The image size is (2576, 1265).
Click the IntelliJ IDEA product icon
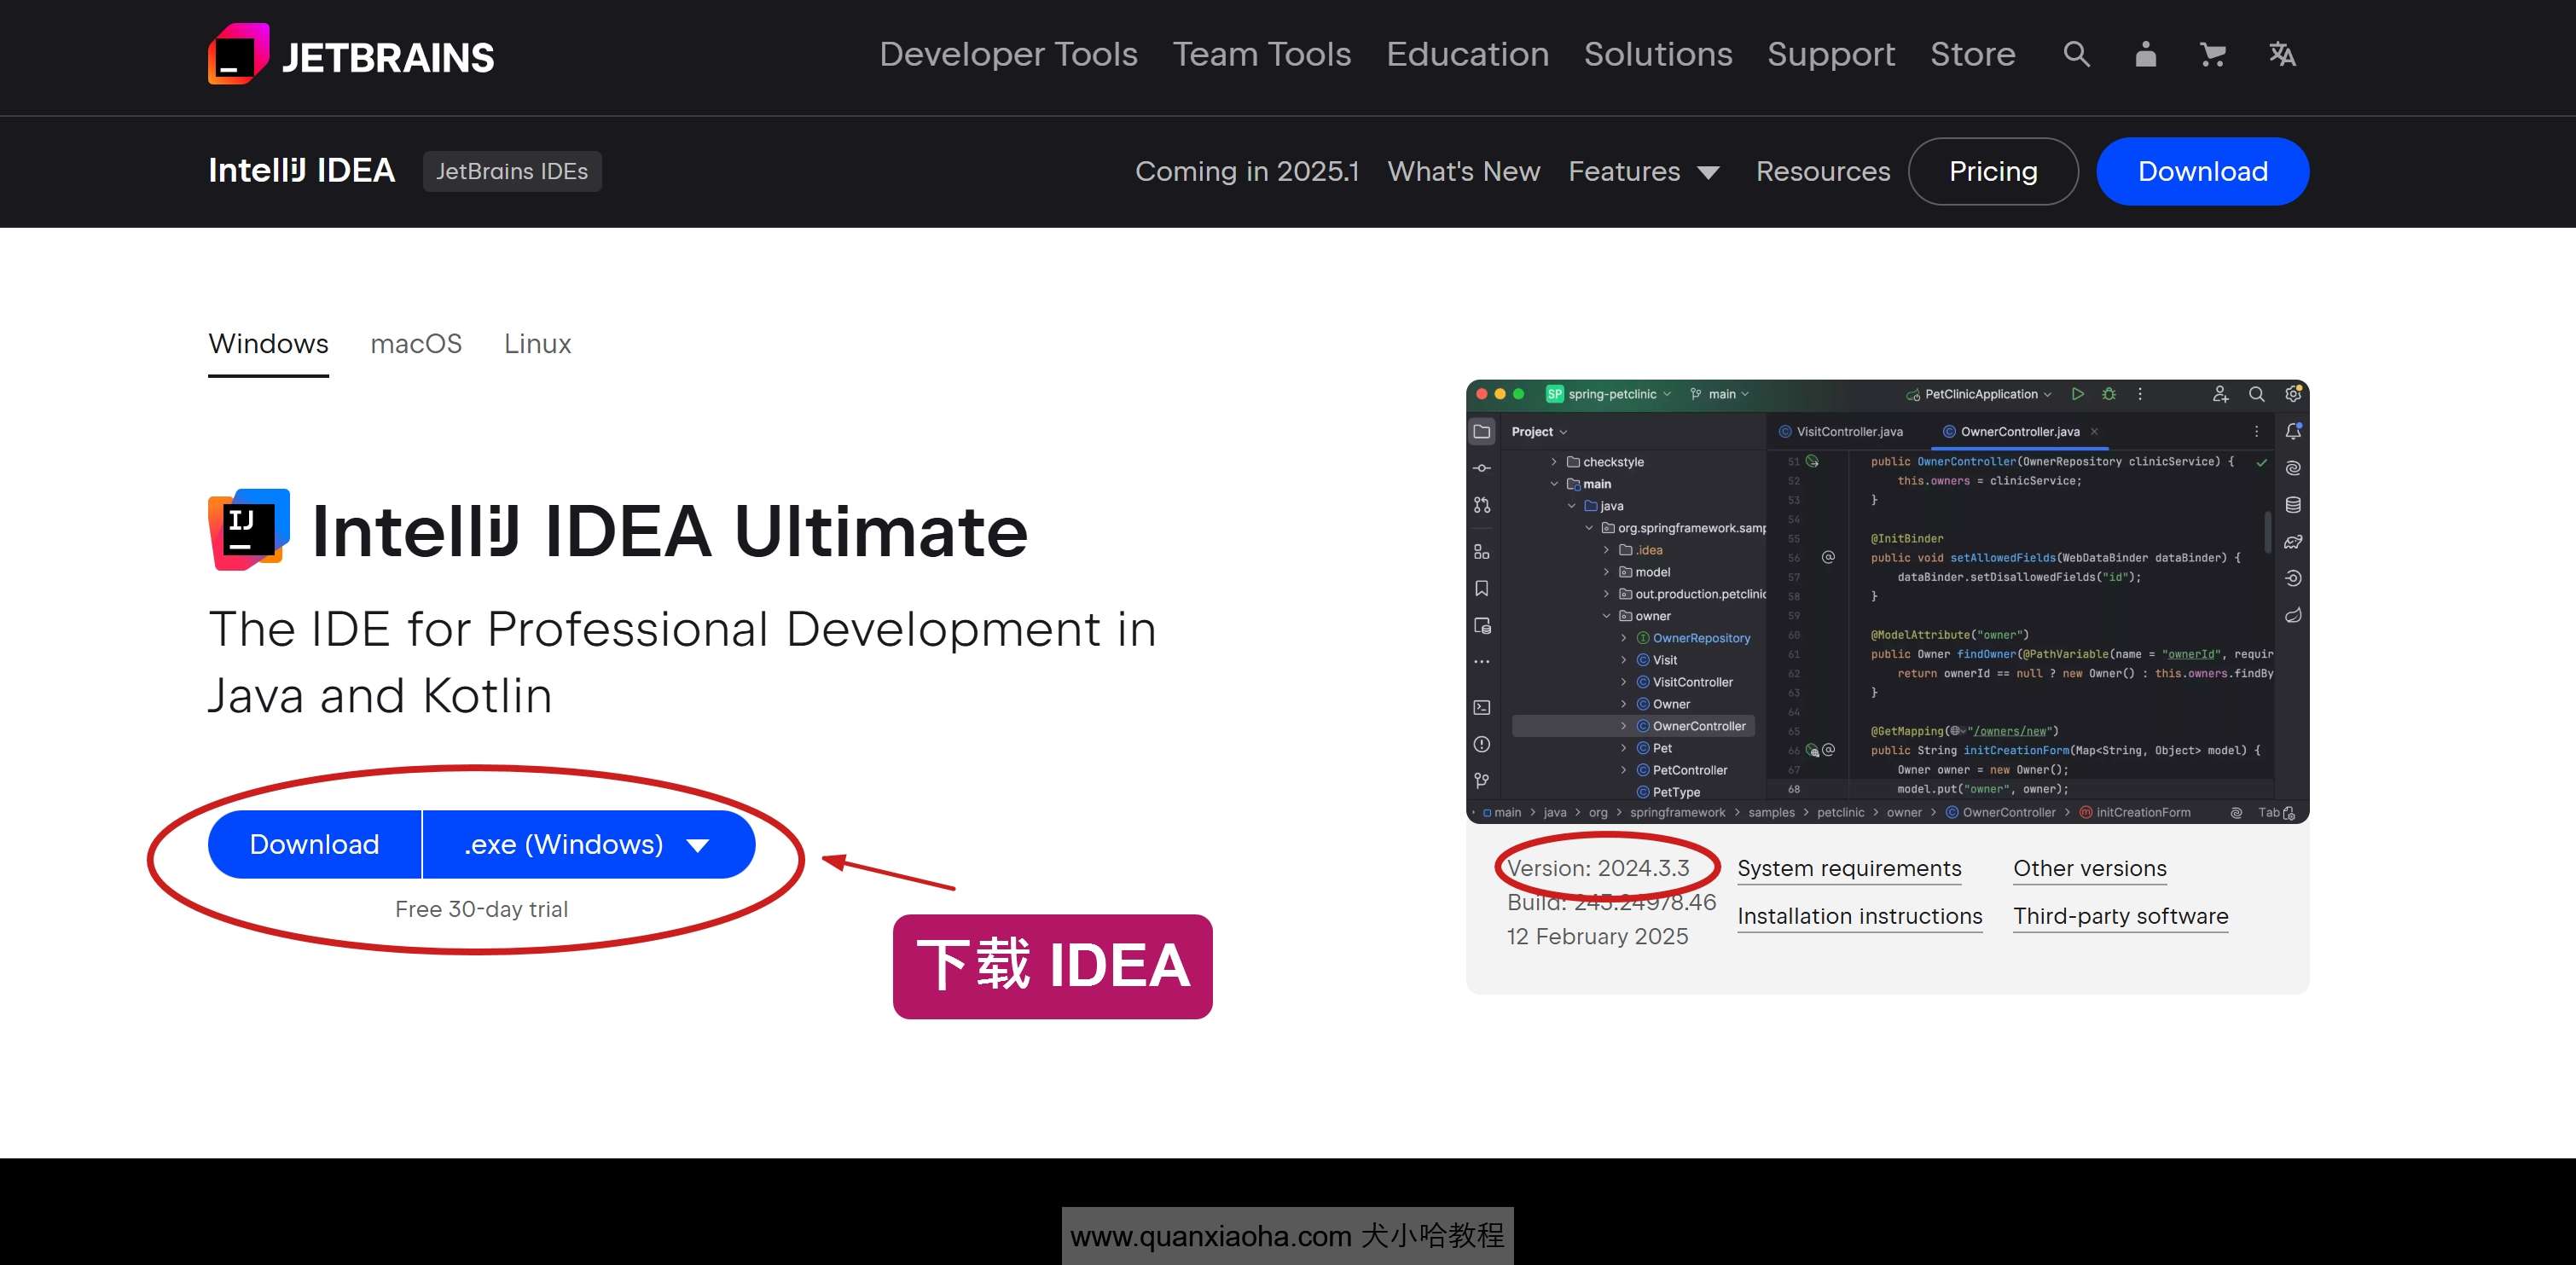pos(248,531)
